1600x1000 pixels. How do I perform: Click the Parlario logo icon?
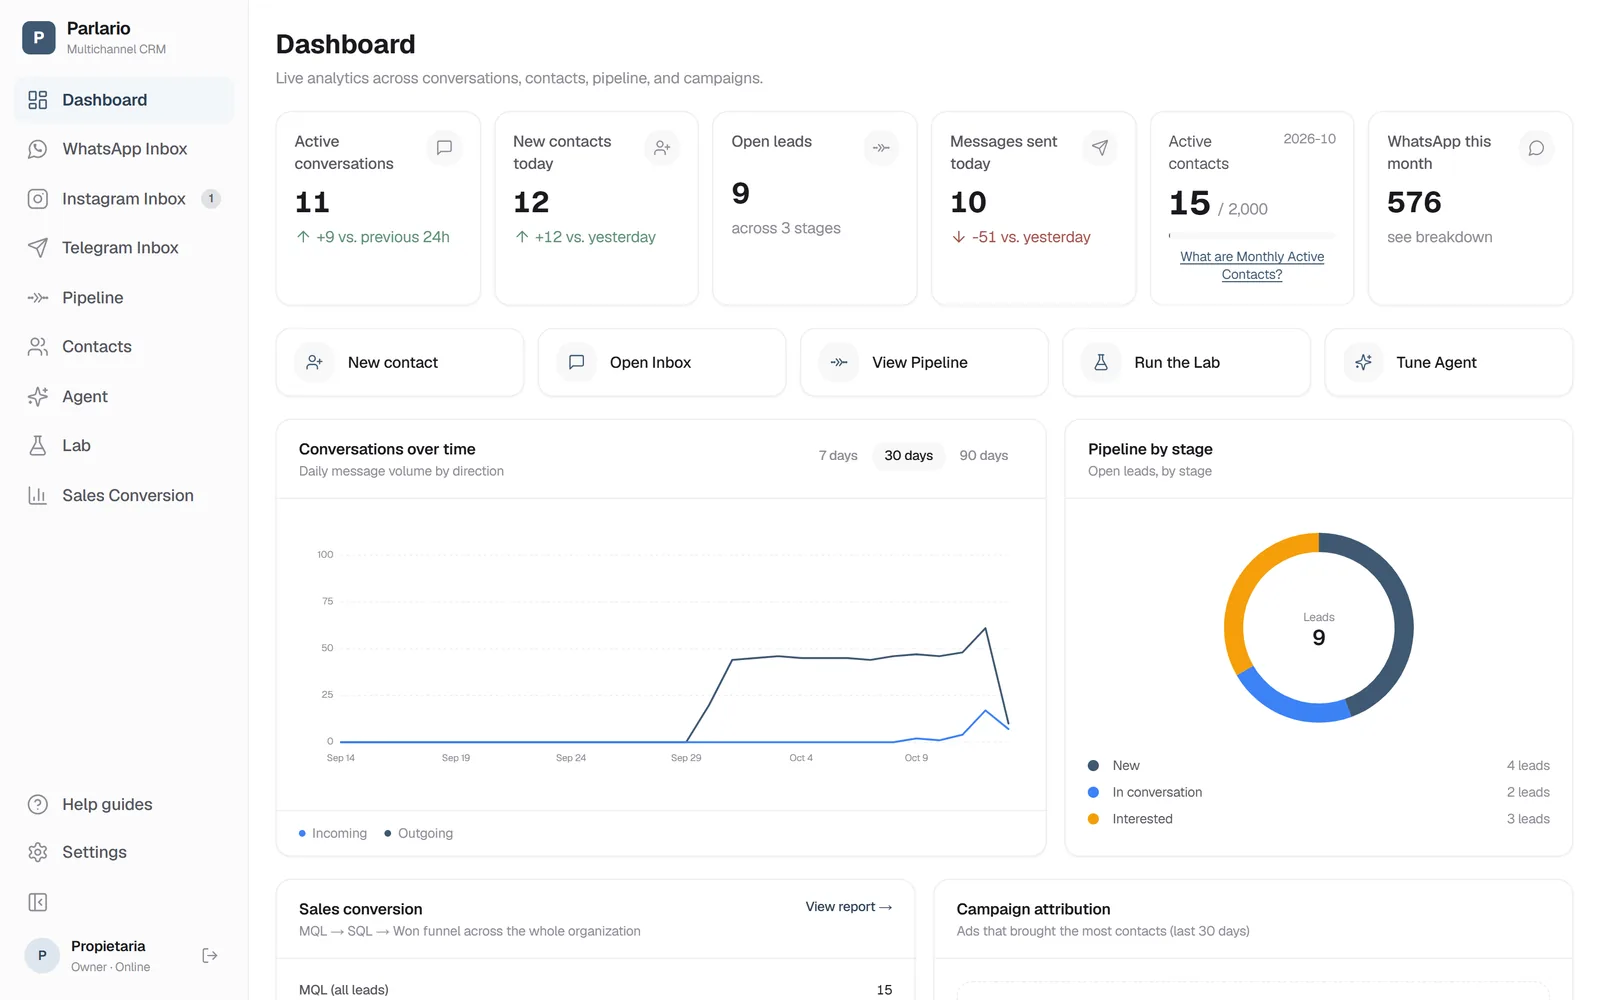(x=39, y=38)
